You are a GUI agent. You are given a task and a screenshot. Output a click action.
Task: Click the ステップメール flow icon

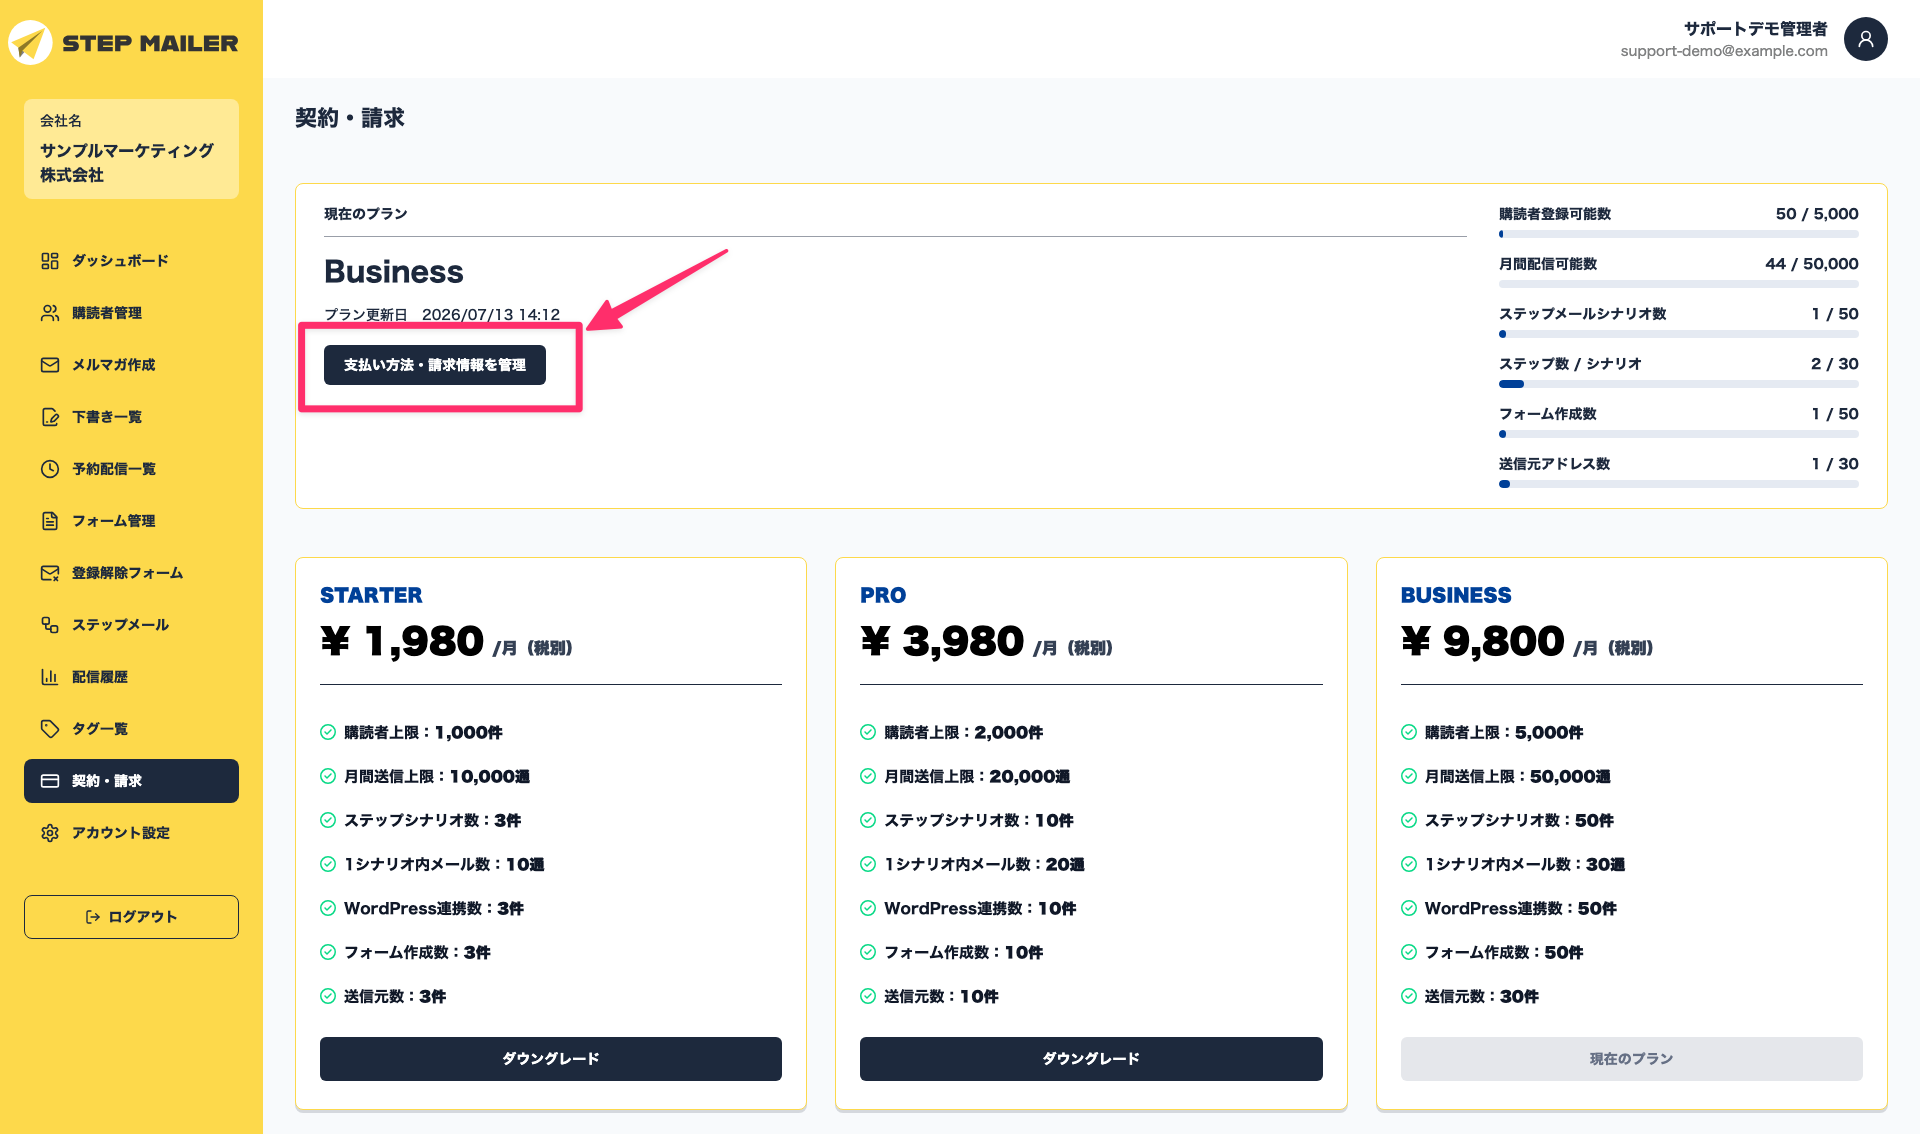[50, 625]
